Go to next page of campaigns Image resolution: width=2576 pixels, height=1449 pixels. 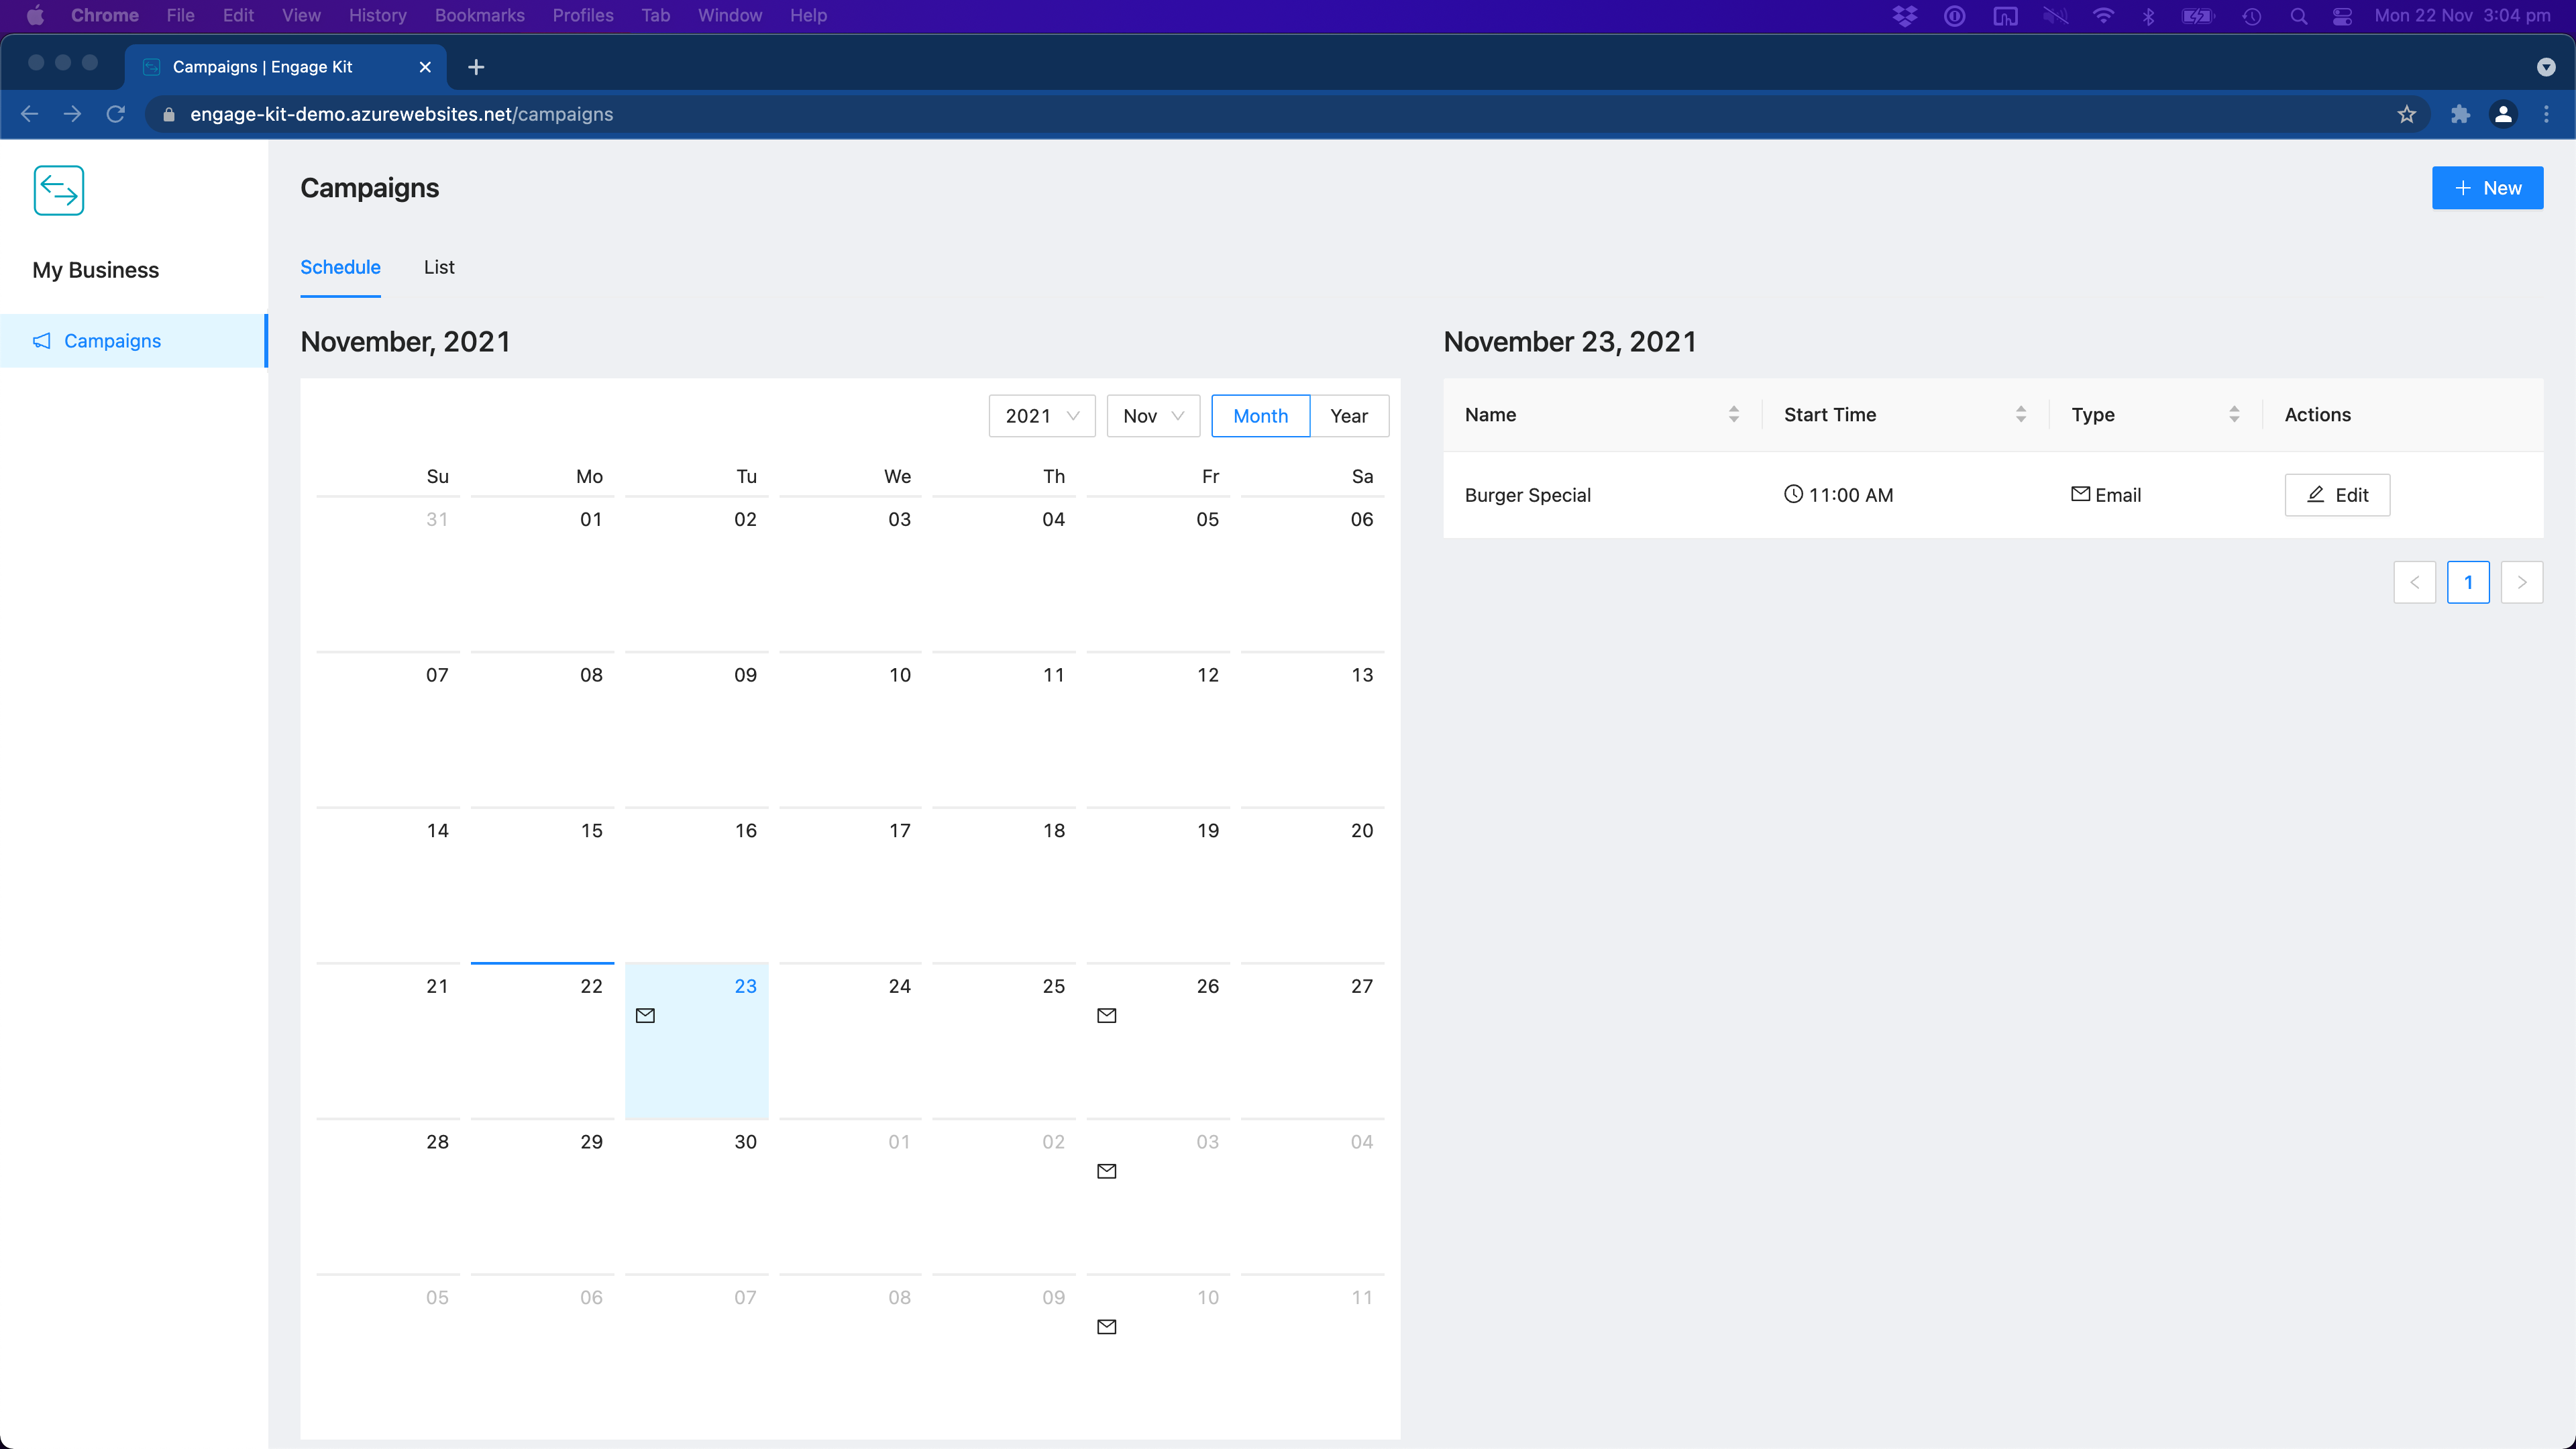(x=2521, y=582)
